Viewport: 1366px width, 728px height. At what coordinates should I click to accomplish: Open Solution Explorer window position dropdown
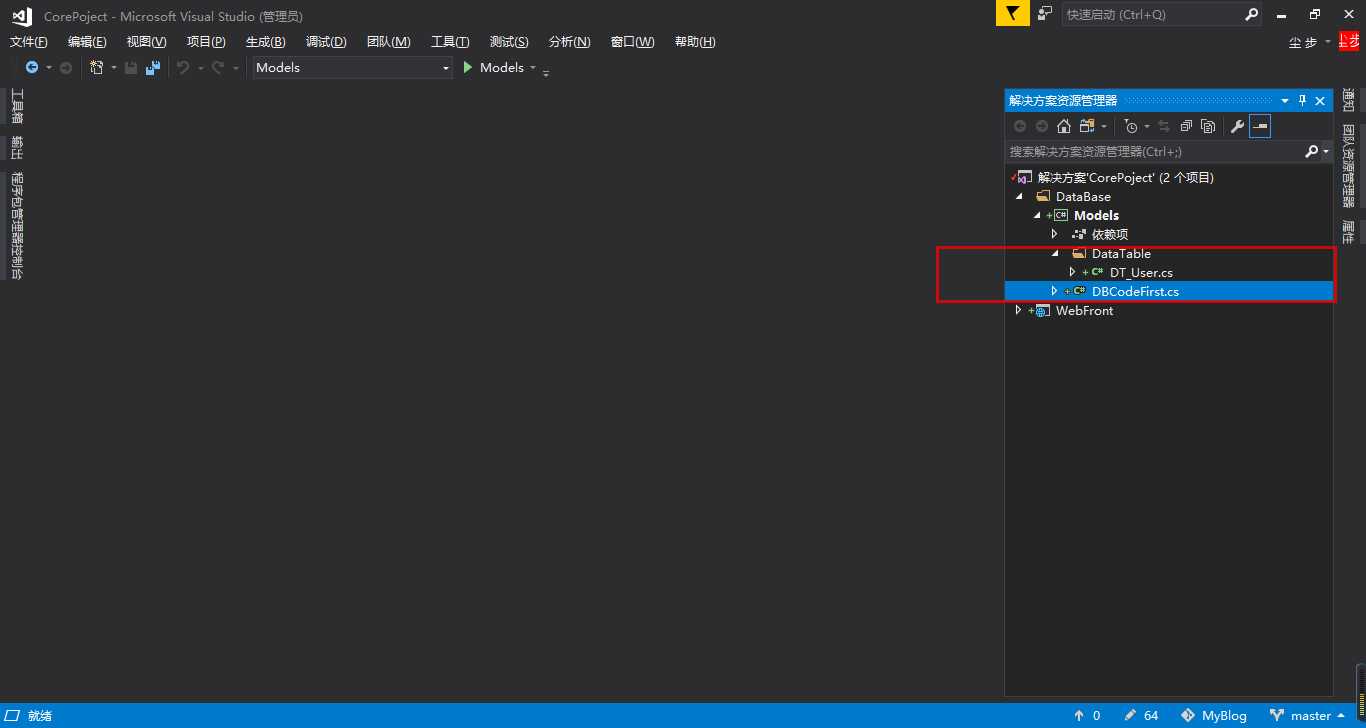point(1285,101)
